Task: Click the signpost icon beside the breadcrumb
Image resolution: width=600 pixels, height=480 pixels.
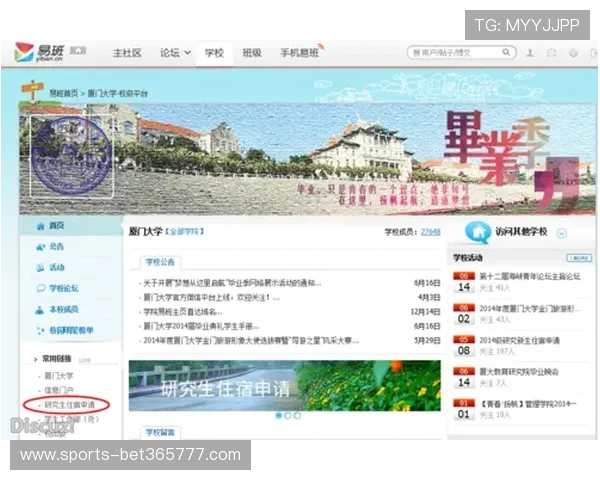Action: pos(33,90)
